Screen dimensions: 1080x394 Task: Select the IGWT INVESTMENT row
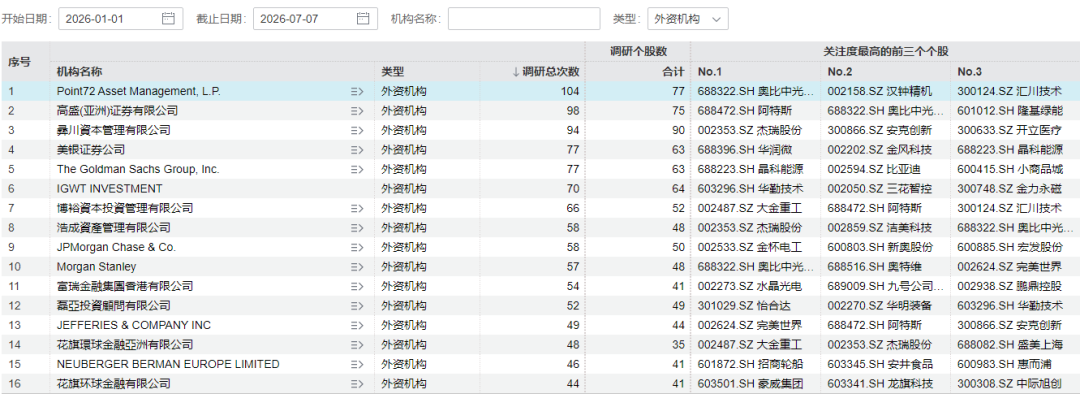pos(540,189)
